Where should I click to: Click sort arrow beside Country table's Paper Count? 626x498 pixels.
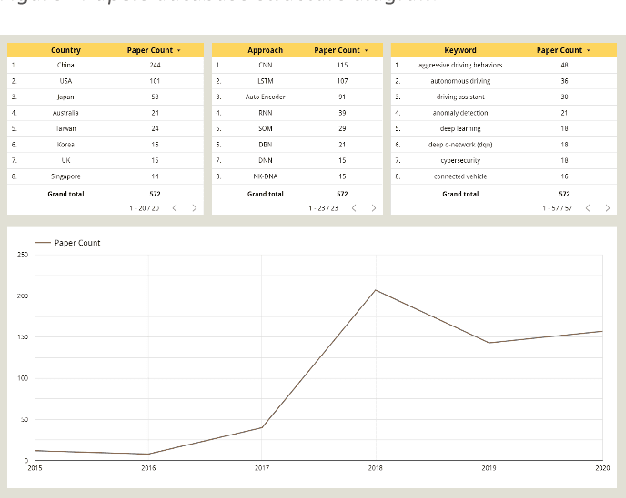click(x=178, y=50)
